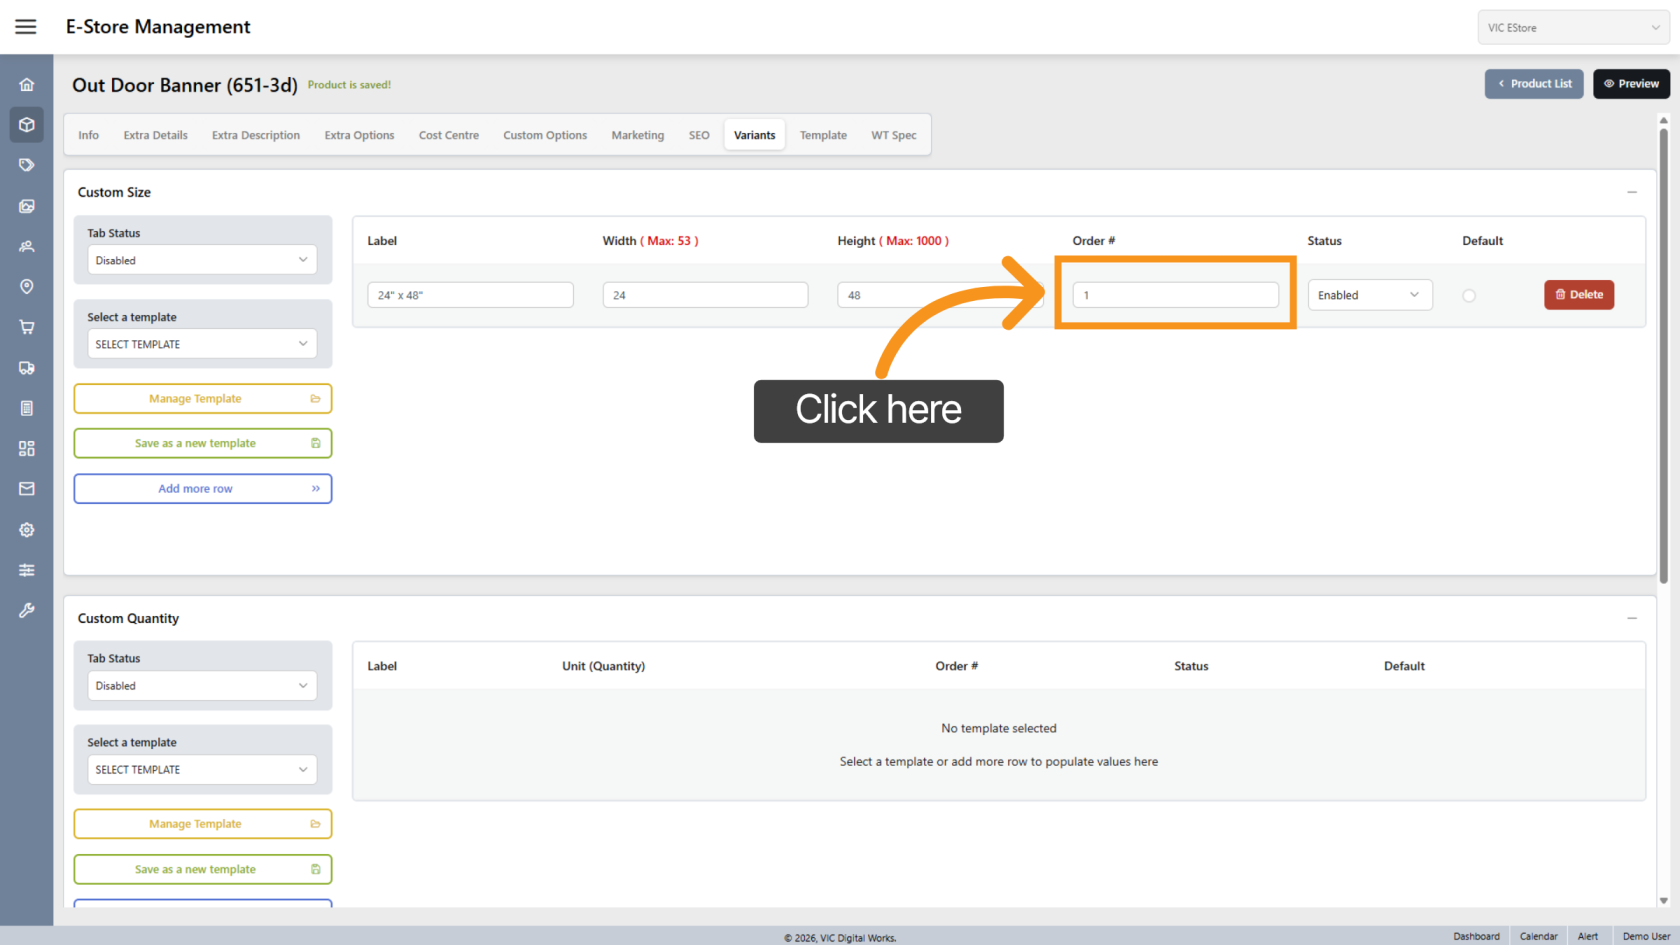This screenshot has height=945, width=1680.
Task: Open settings gear in sidebar
Action: coord(27,530)
